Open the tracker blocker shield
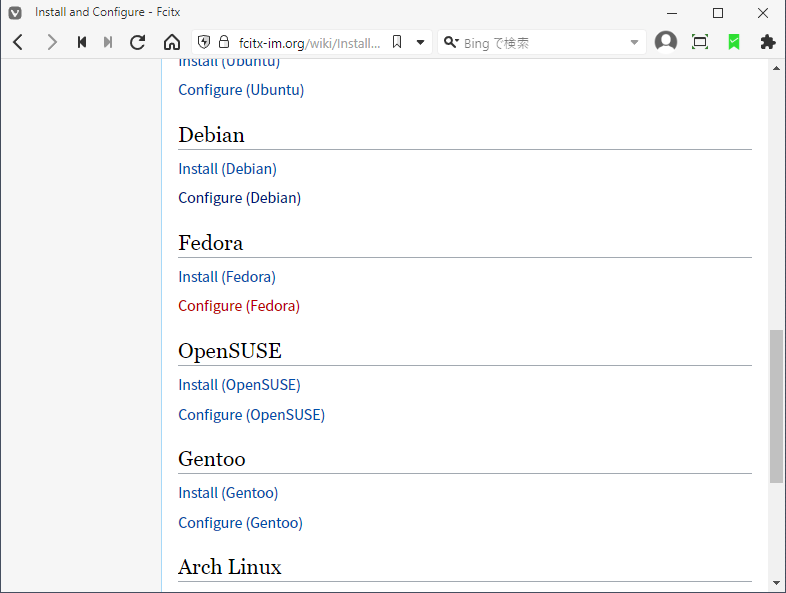Viewport: 786px width, 593px height. (203, 42)
